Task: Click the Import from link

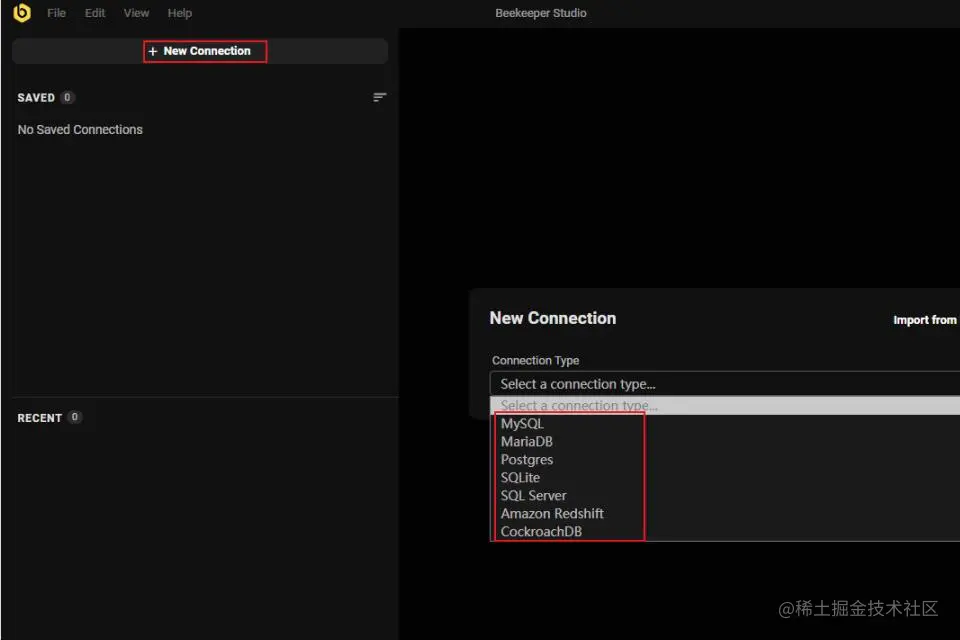Action: (924, 320)
